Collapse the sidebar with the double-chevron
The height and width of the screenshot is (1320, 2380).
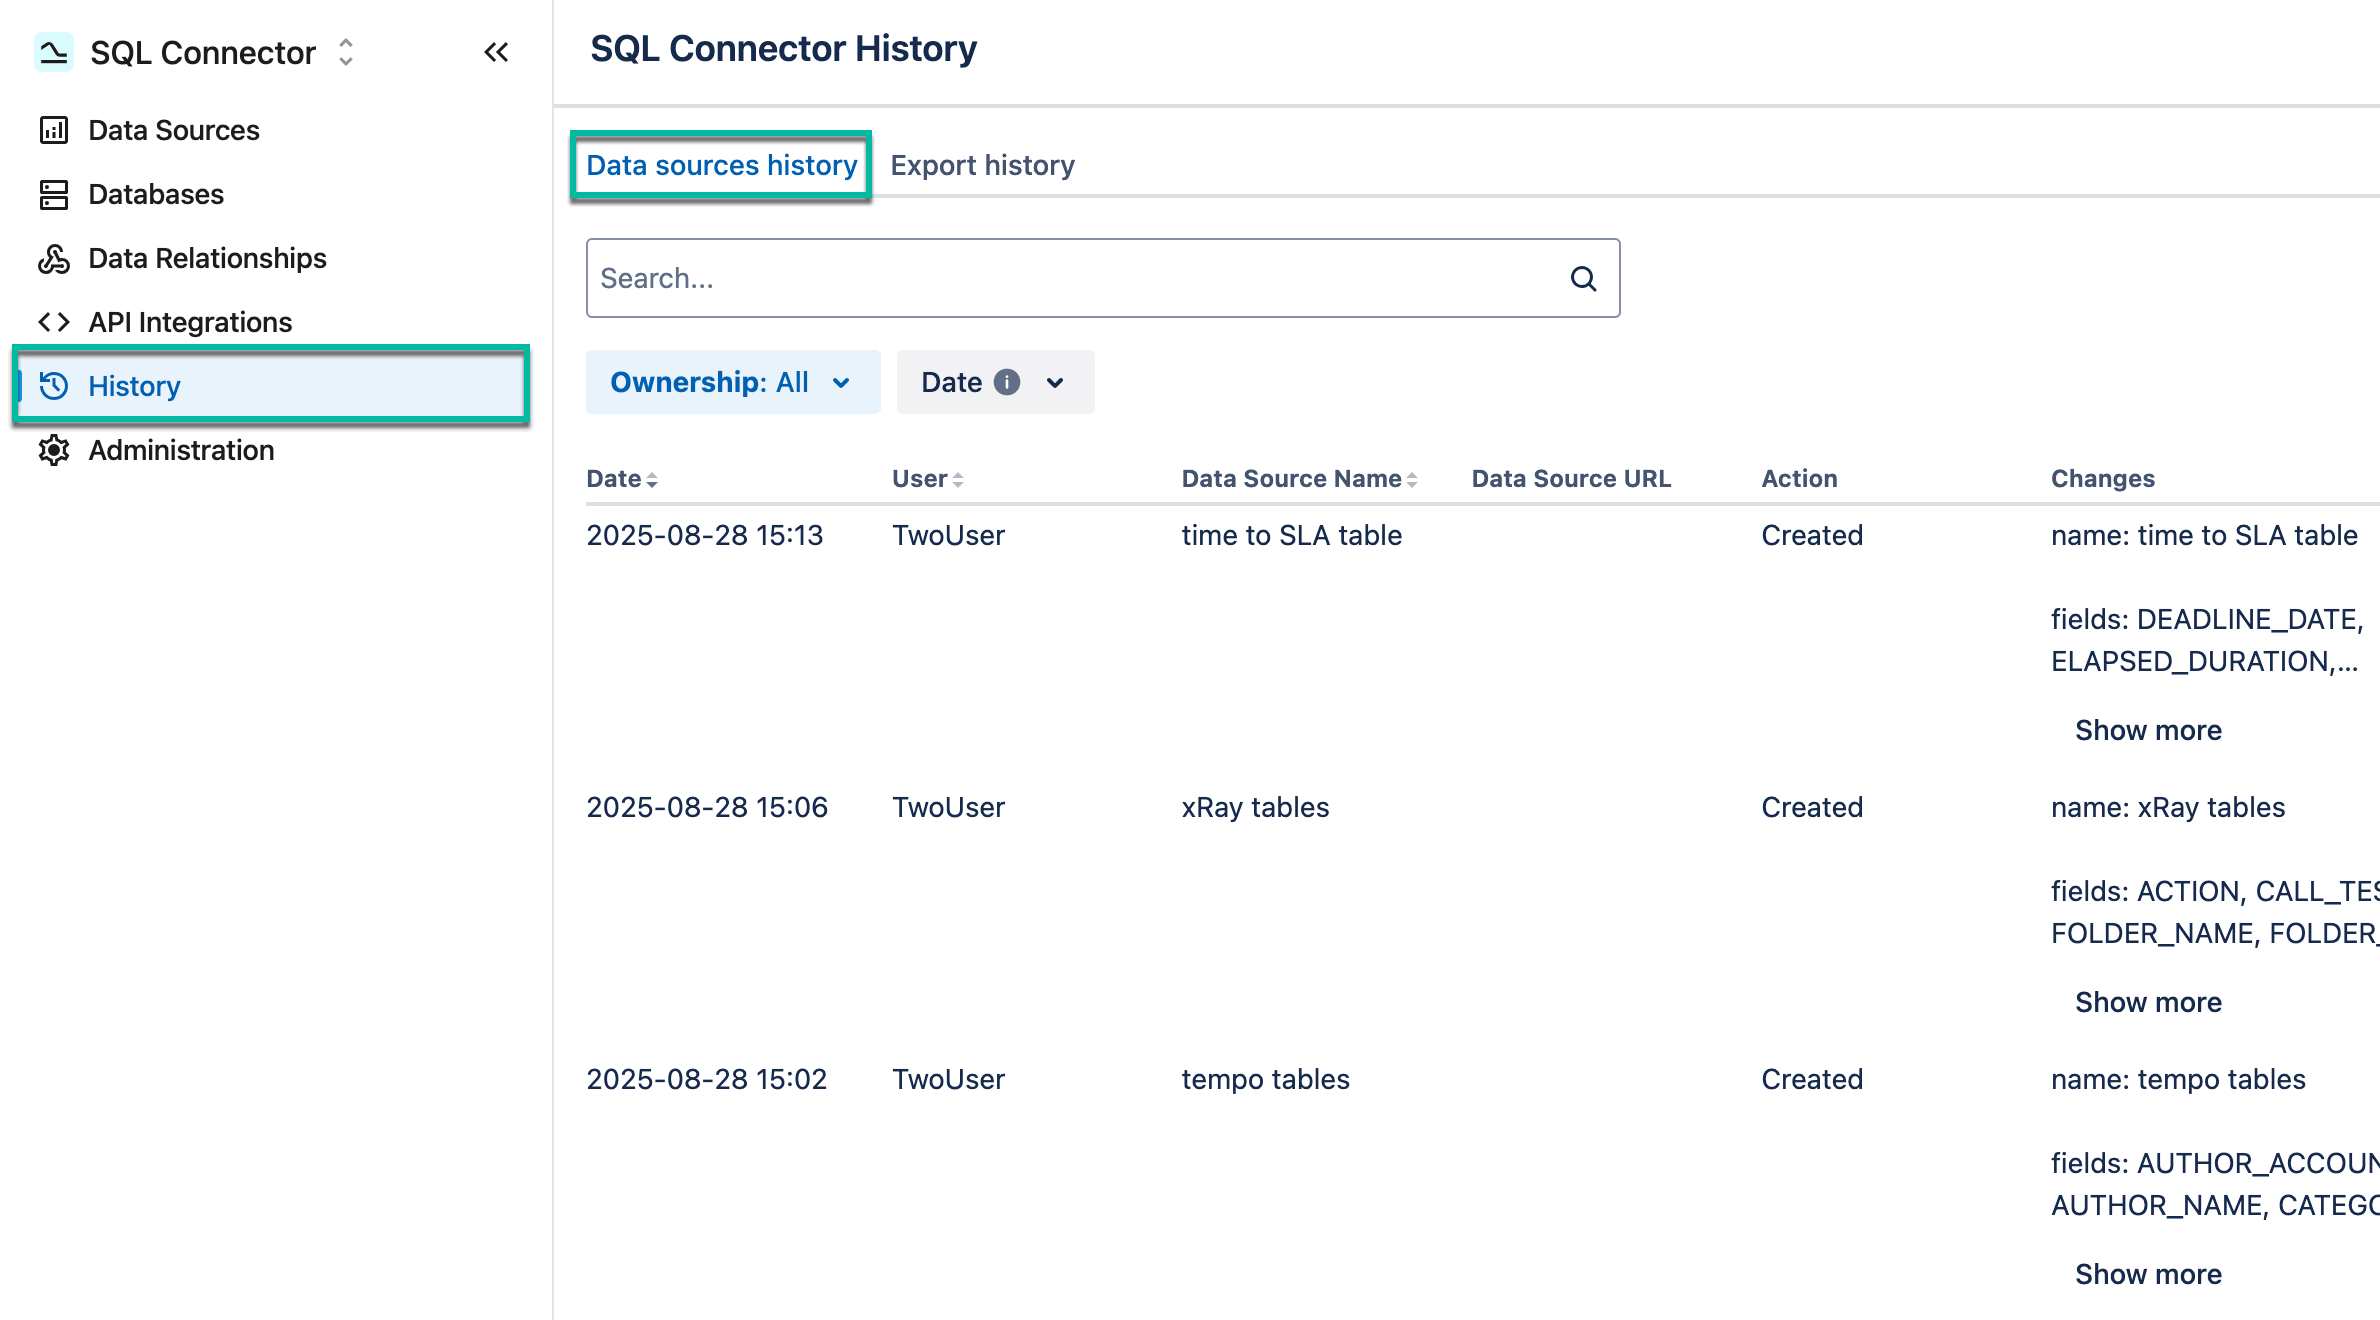click(496, 52)
